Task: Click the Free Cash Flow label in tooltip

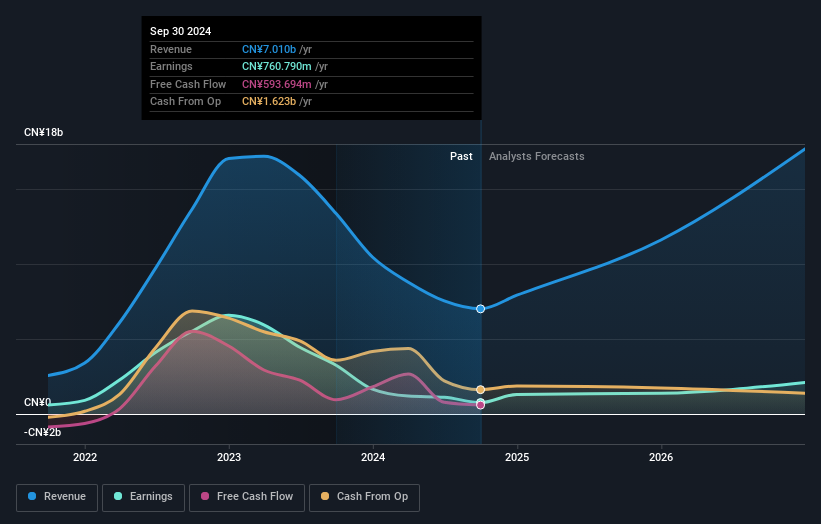Action: point(188,84)
